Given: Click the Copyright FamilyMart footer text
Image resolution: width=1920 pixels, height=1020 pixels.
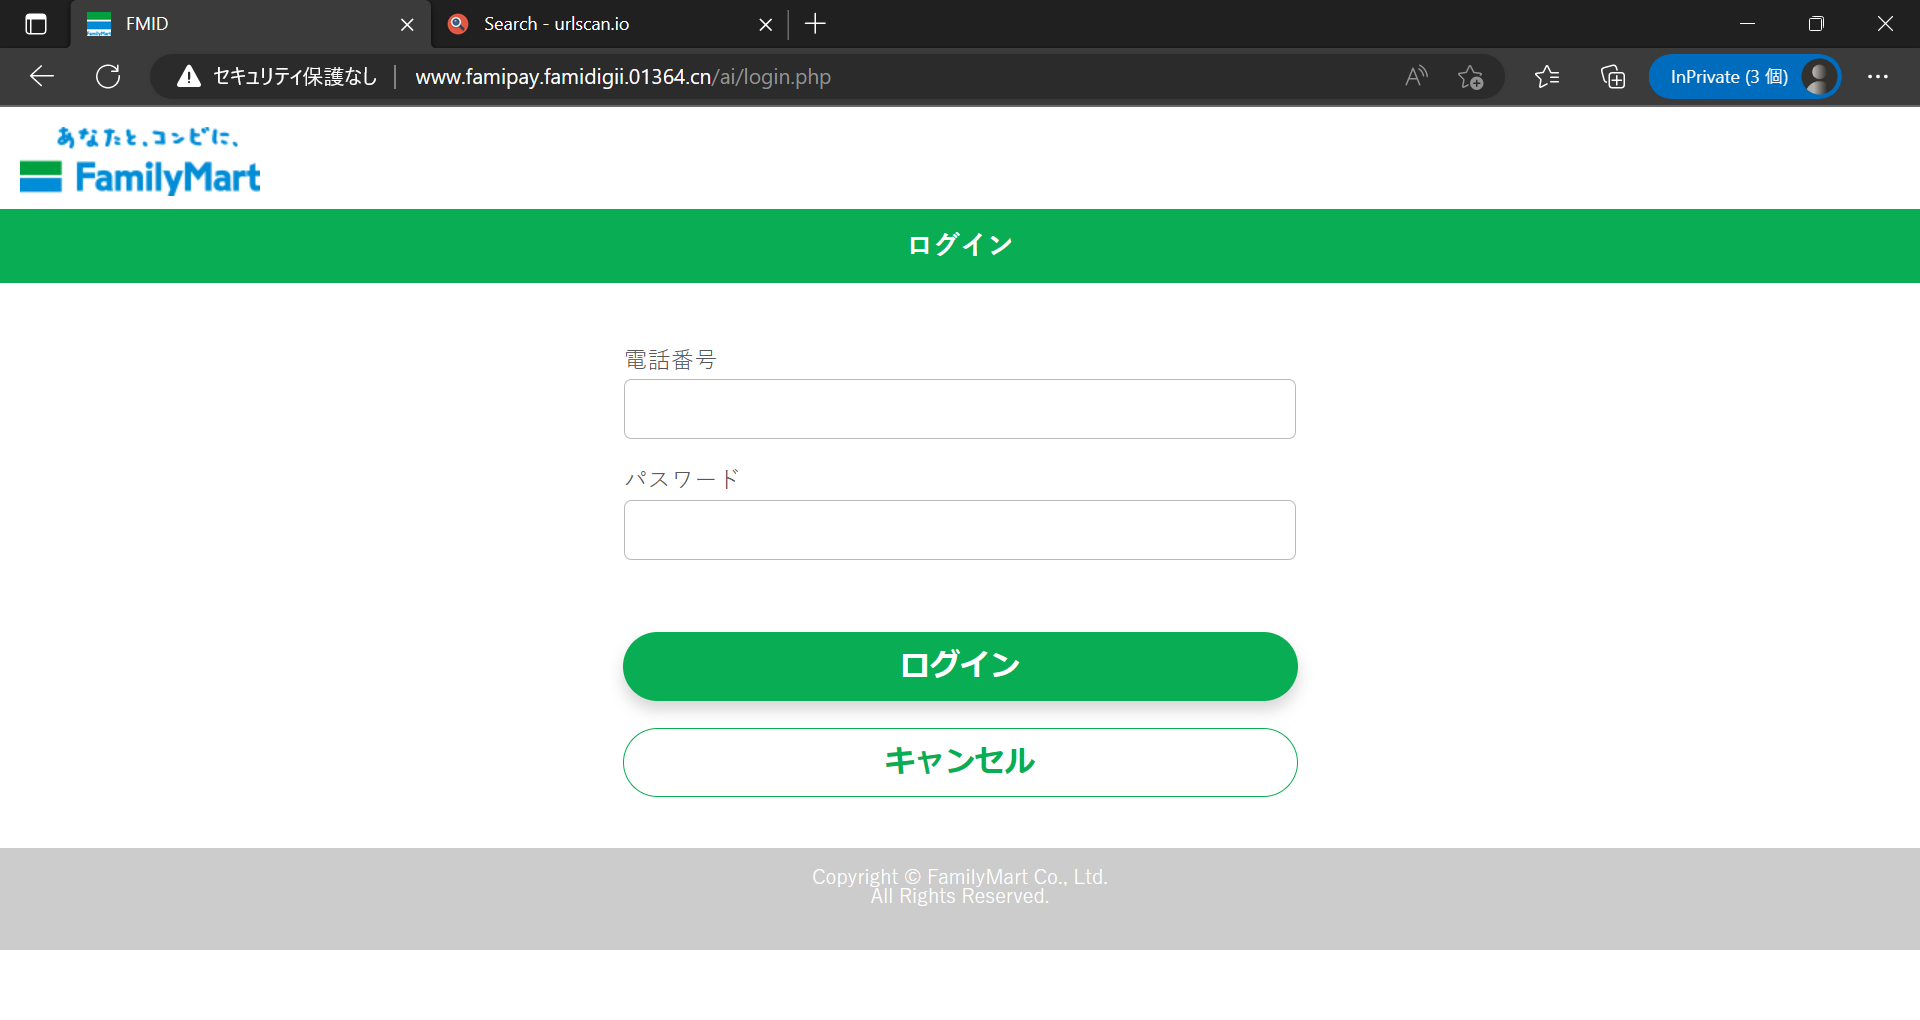Looking at the screenshot, I should (960, 886).
